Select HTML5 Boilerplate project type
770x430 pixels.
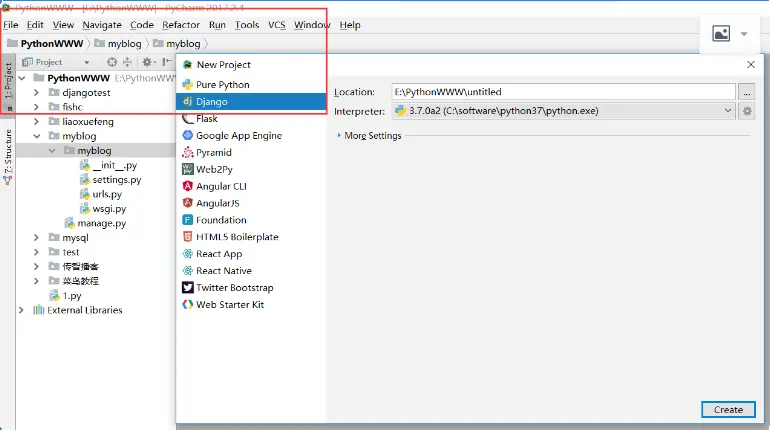pos(250,237)
